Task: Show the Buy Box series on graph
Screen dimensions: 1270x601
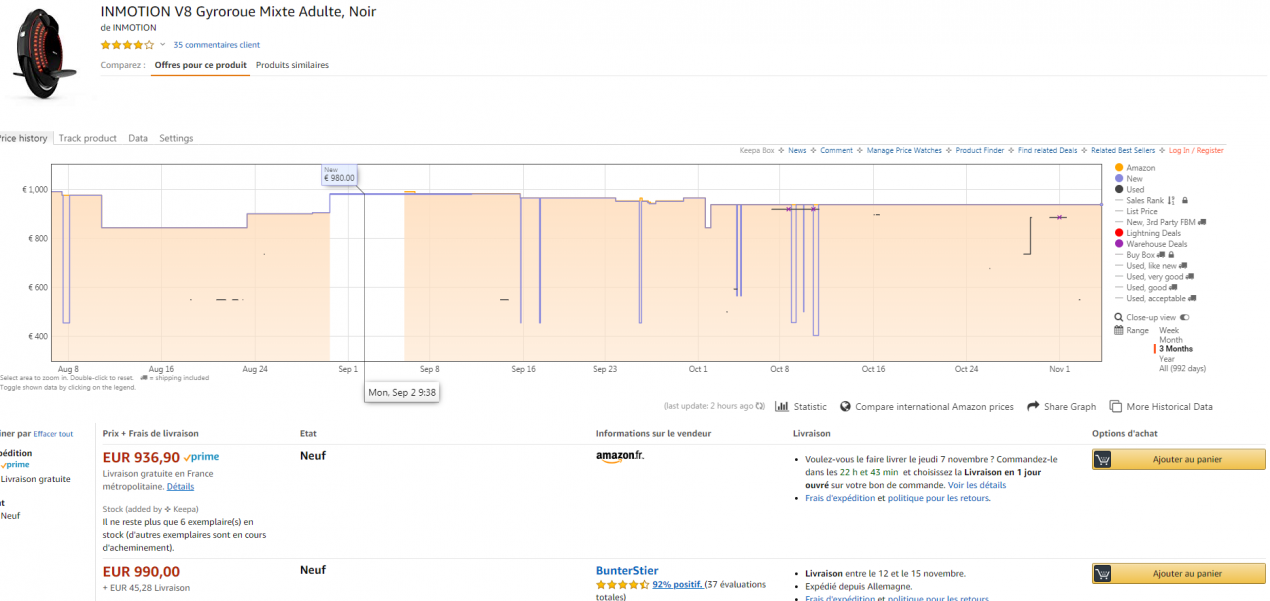Action: tap(1141, 255)
